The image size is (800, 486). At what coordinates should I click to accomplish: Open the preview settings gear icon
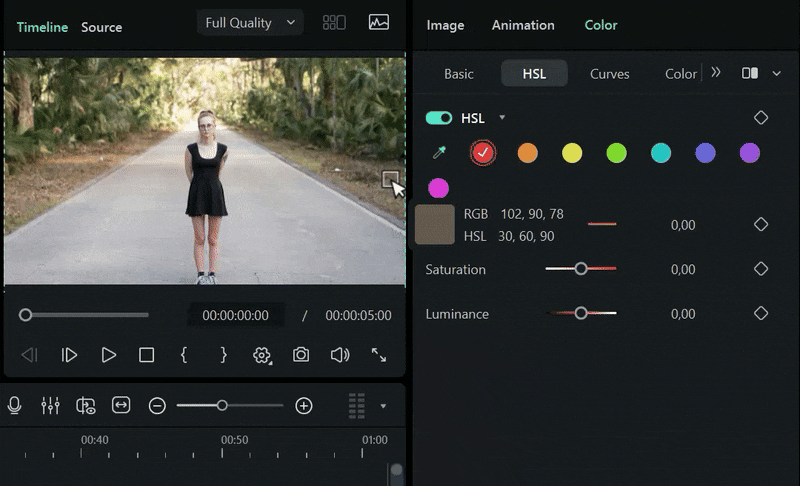coord(262,355)
